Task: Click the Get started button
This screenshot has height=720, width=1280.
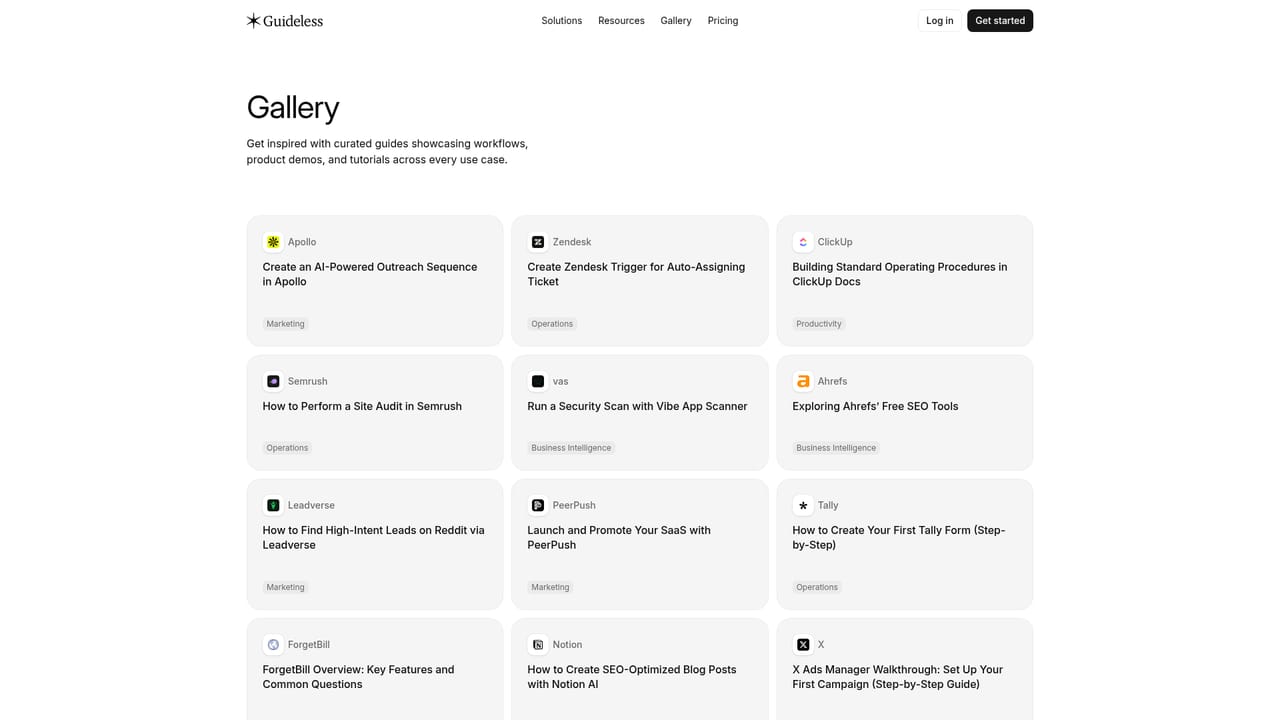Action: [x=1000, y=20]
